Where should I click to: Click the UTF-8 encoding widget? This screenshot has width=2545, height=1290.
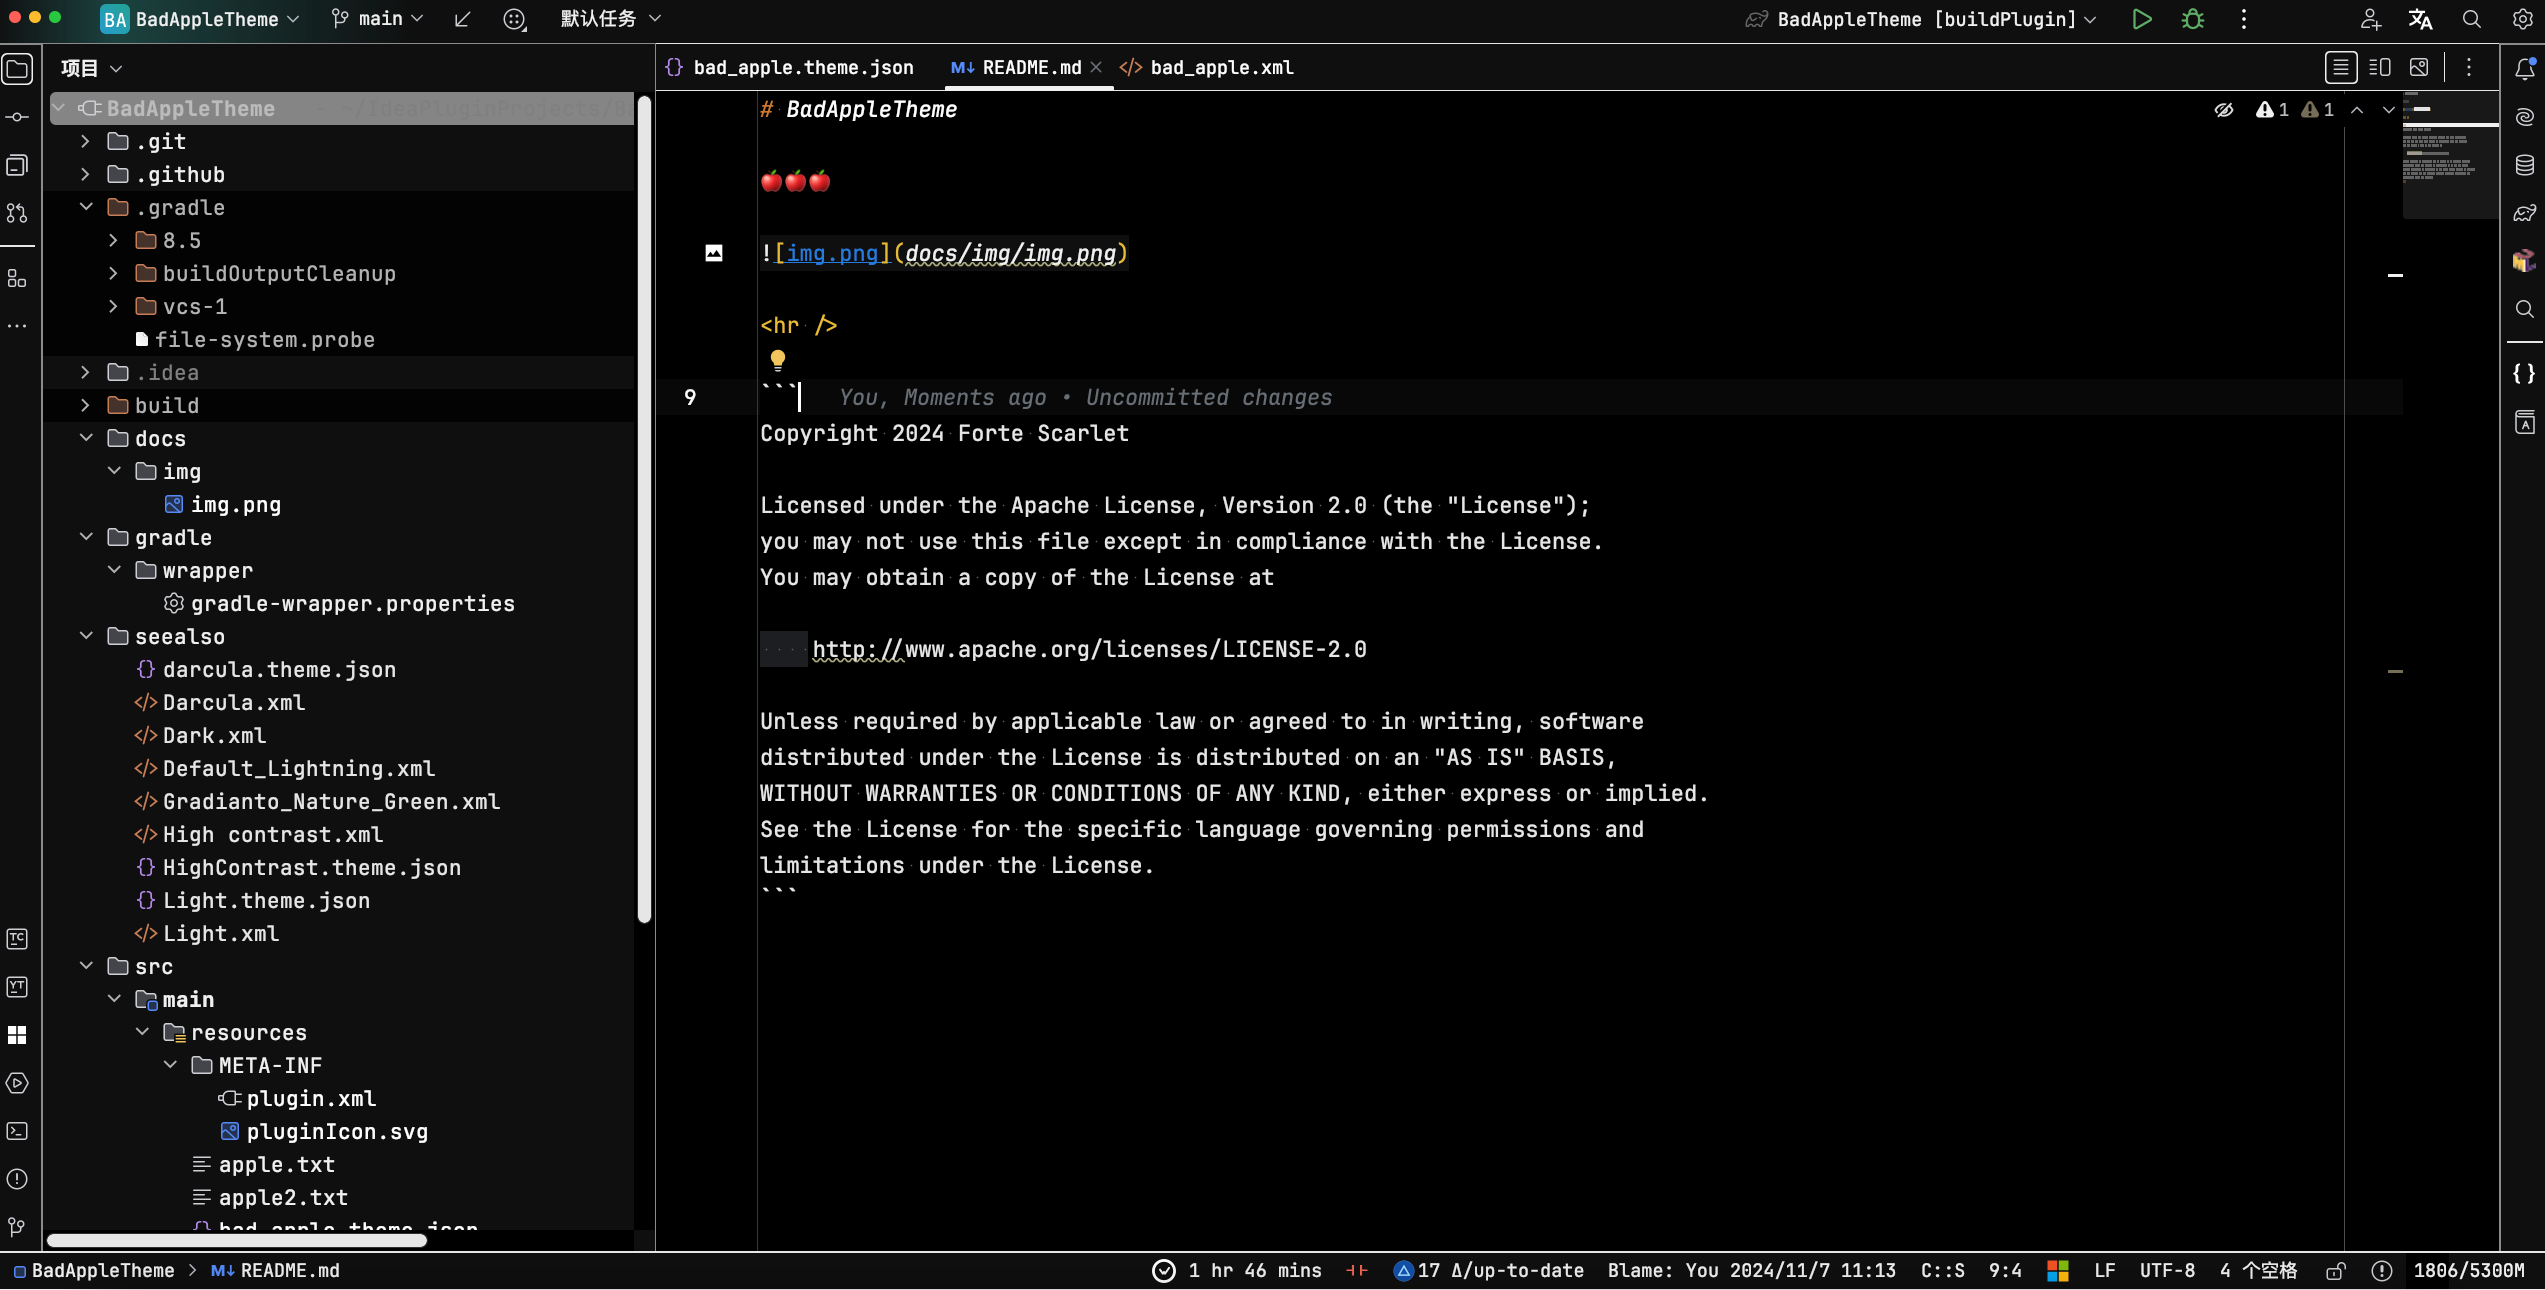[2167, 1271]
